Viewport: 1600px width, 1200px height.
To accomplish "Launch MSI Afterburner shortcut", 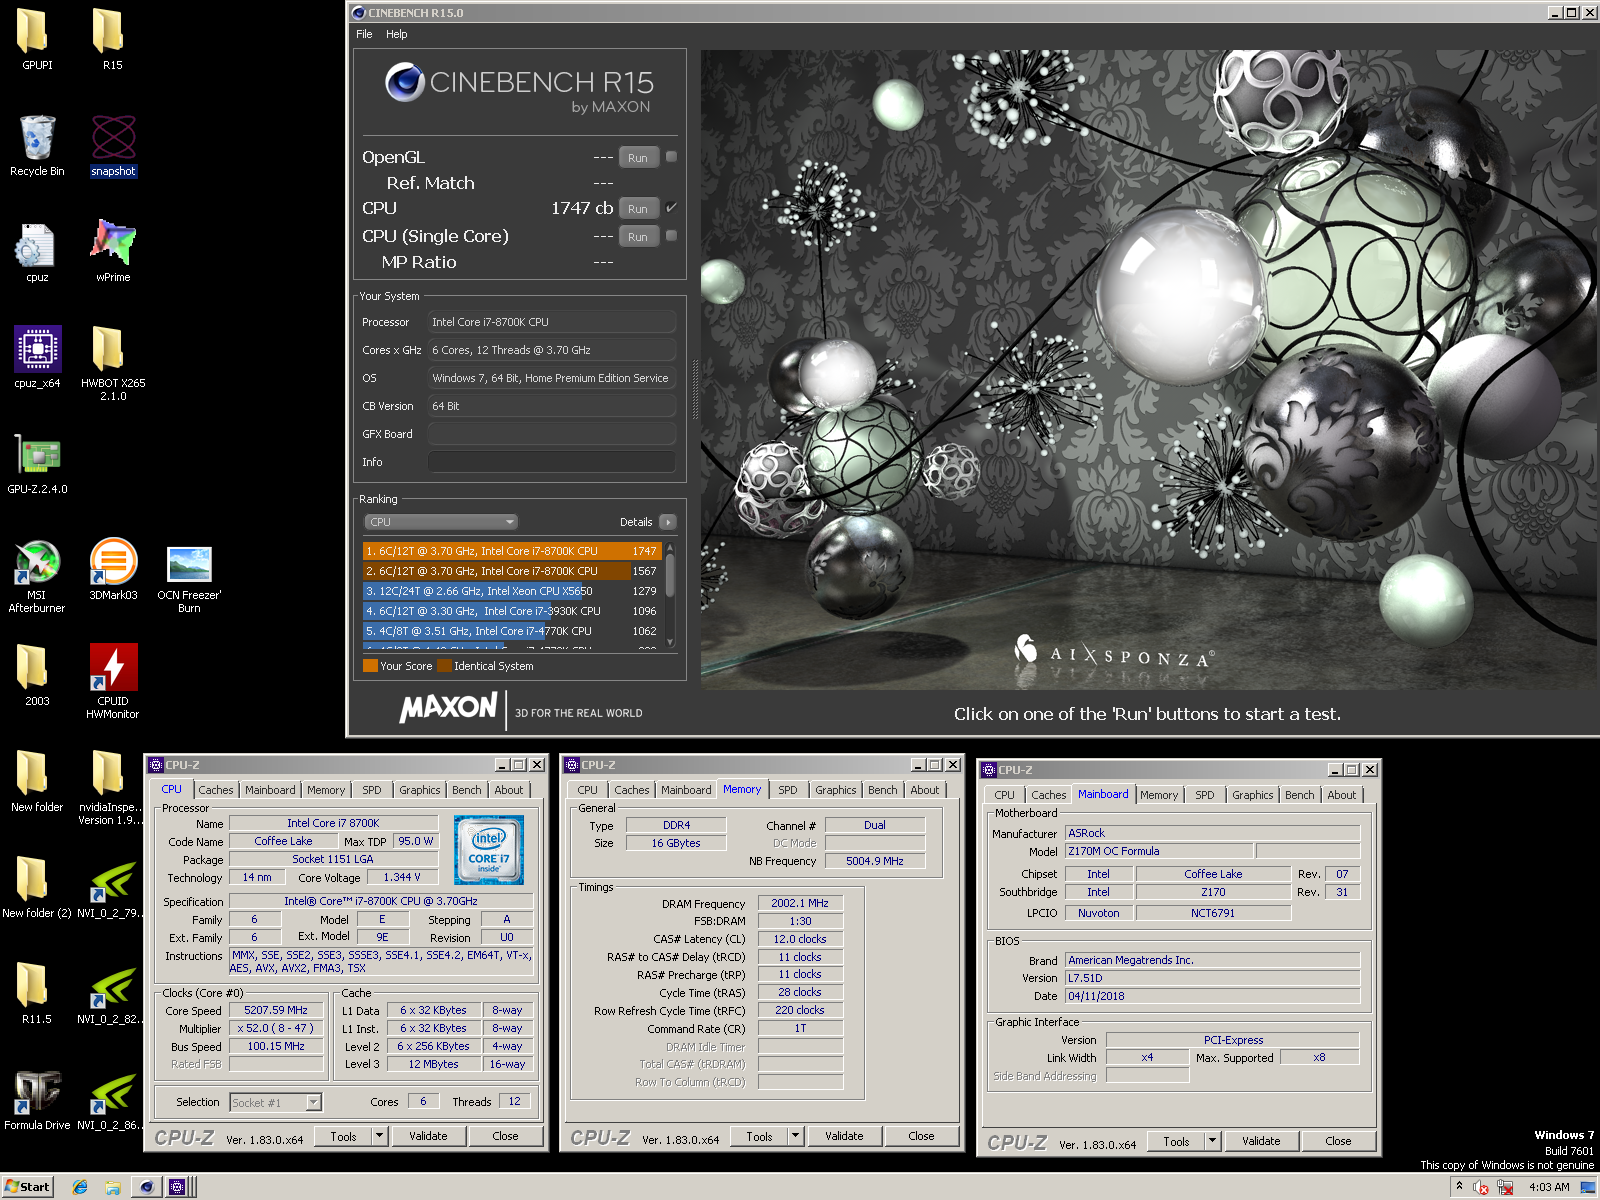I will [37, 575].
